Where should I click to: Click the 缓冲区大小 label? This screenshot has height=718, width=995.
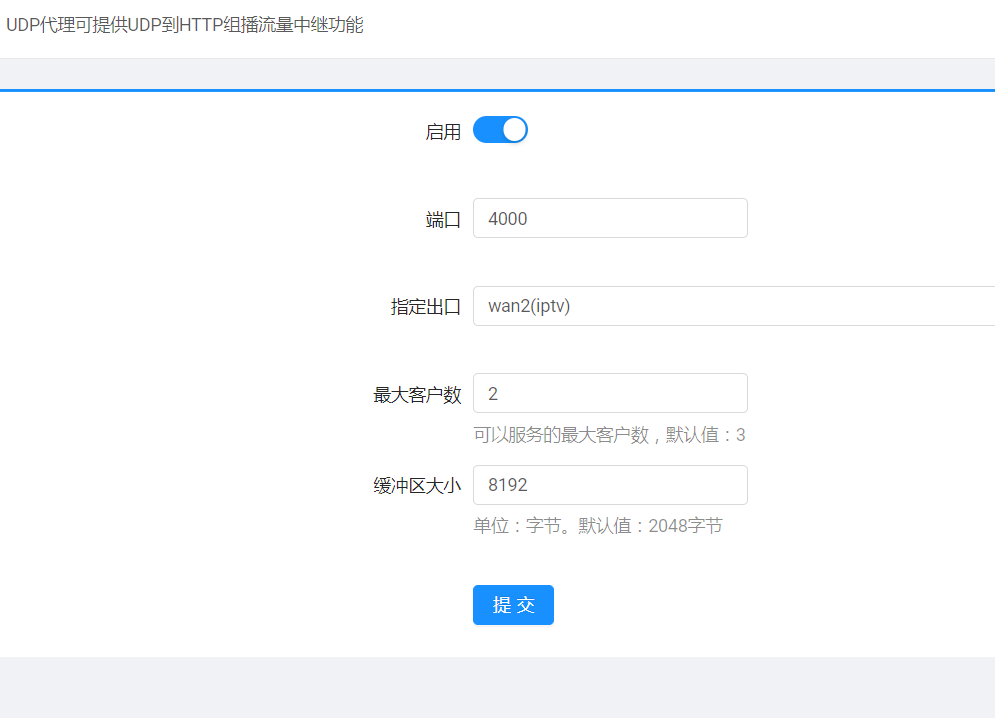click(417, 486)
